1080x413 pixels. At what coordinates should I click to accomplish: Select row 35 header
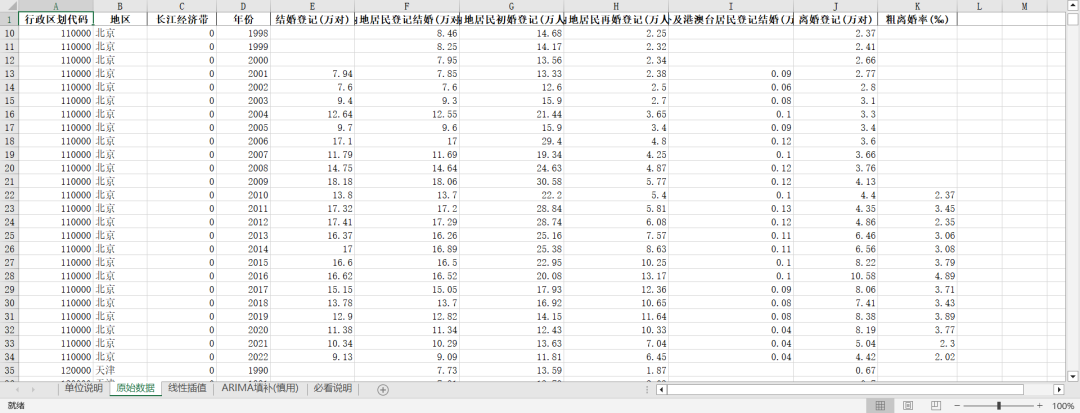coord(9,370)
